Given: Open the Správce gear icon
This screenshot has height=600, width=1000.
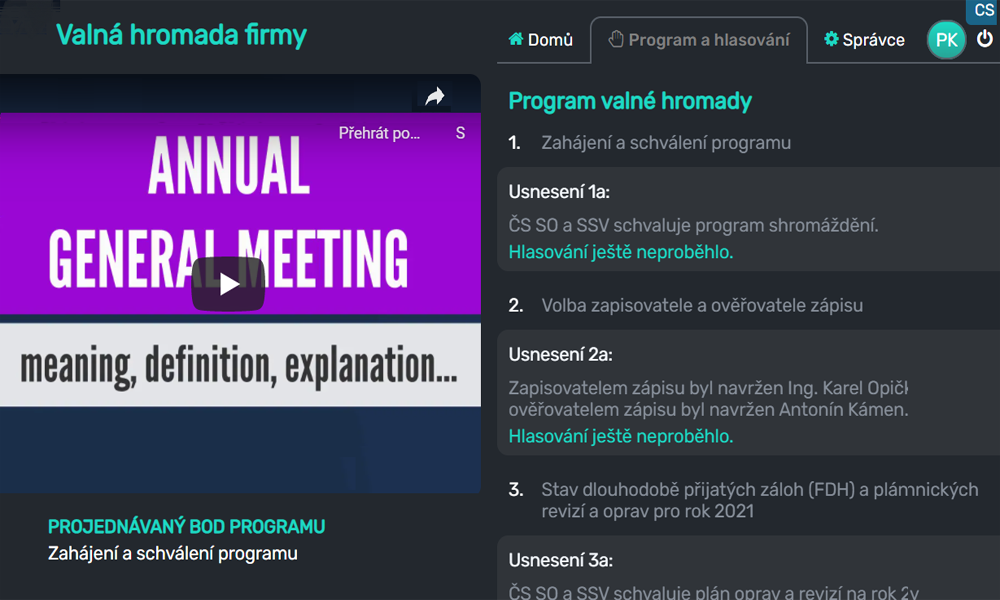Looking at the screenshot, I should tap(831, 39).
